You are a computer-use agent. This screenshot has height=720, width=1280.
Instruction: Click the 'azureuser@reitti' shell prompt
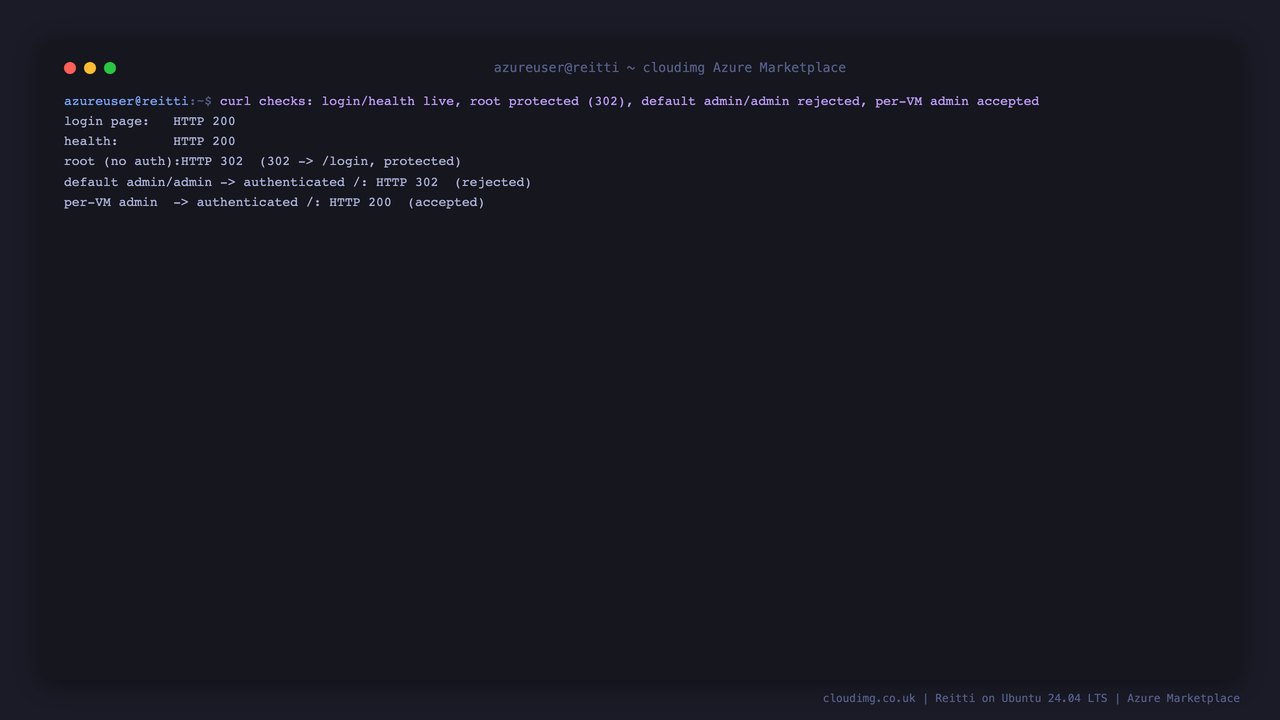(x=126, y=101)
